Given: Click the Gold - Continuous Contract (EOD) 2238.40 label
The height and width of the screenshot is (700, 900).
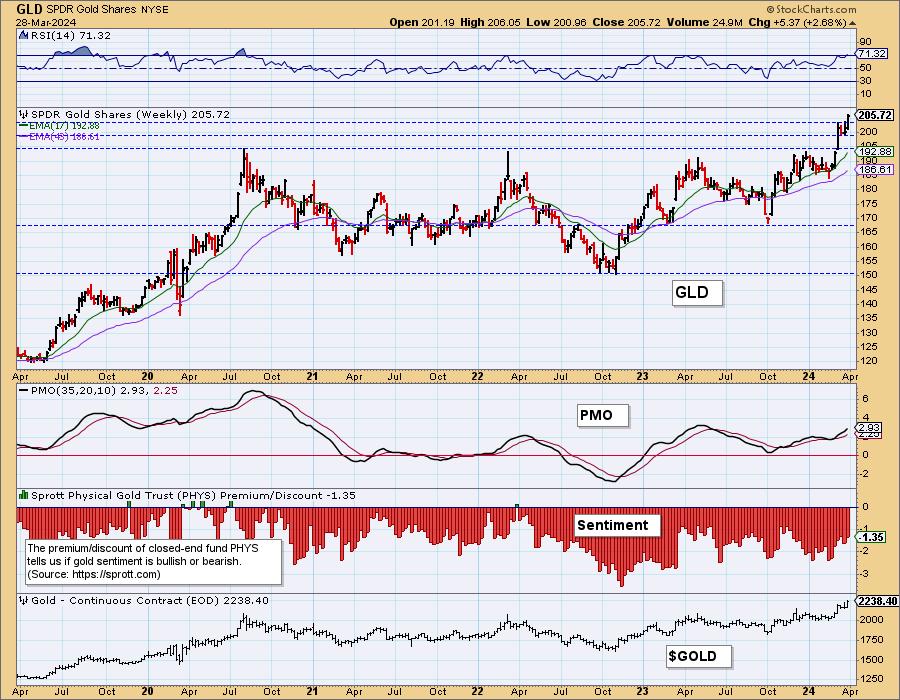Looking at the screenshot, I should pos(149,600).
